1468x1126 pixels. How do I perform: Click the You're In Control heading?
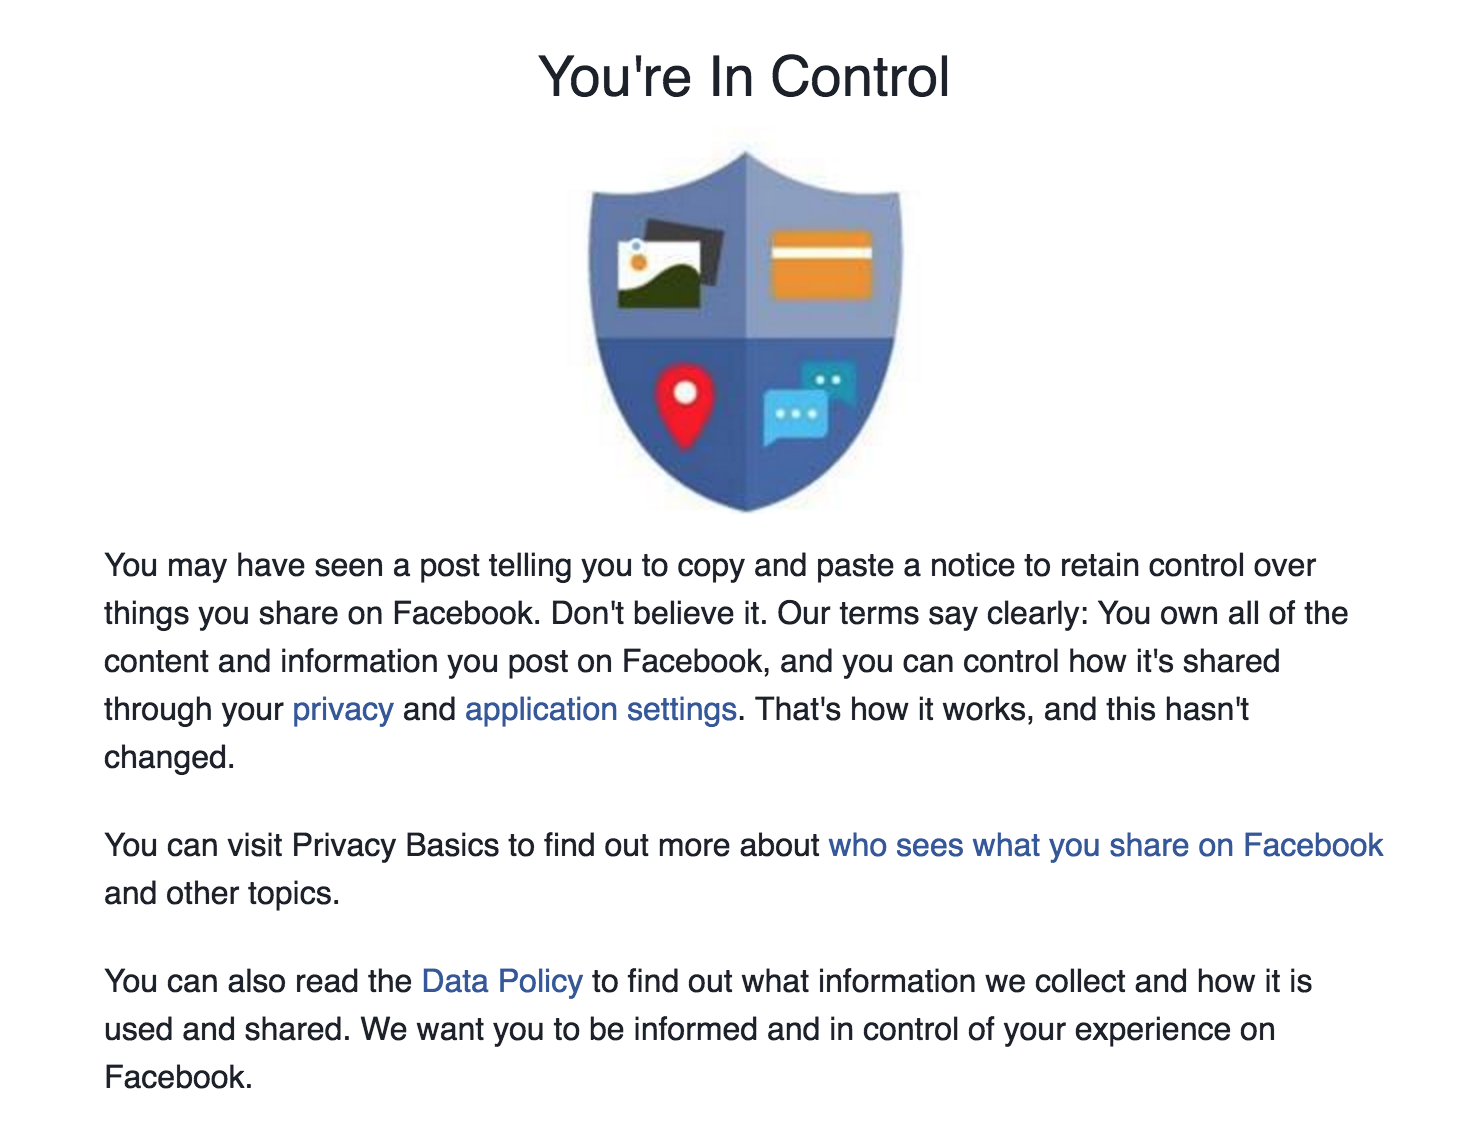coord(744,77)
